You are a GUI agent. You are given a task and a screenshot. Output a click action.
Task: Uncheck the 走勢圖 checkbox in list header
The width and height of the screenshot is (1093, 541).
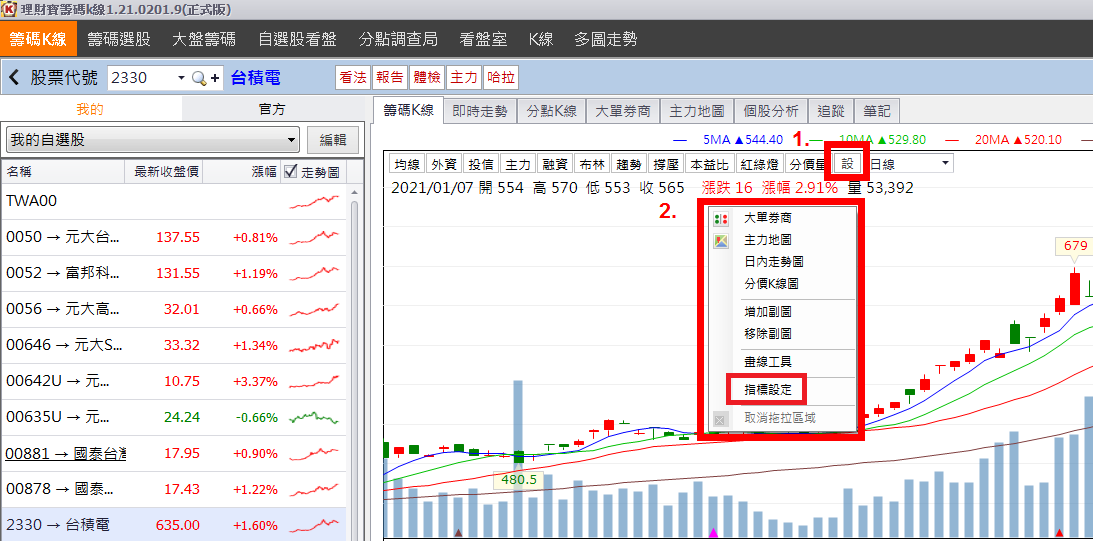291,172
